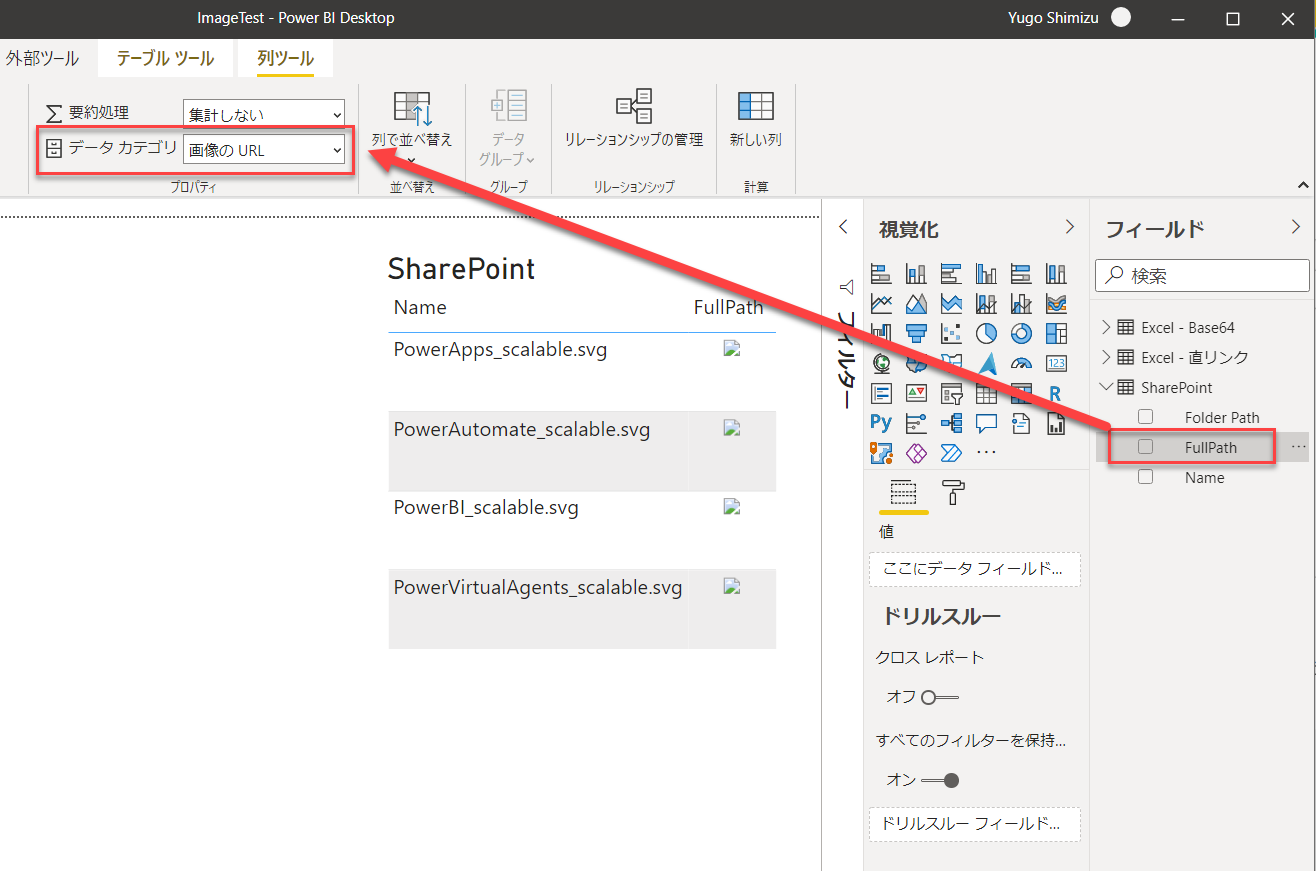Check the Name field checkbox
Viewport: 1316px width, 871px height.
(x=1146, y=477)
